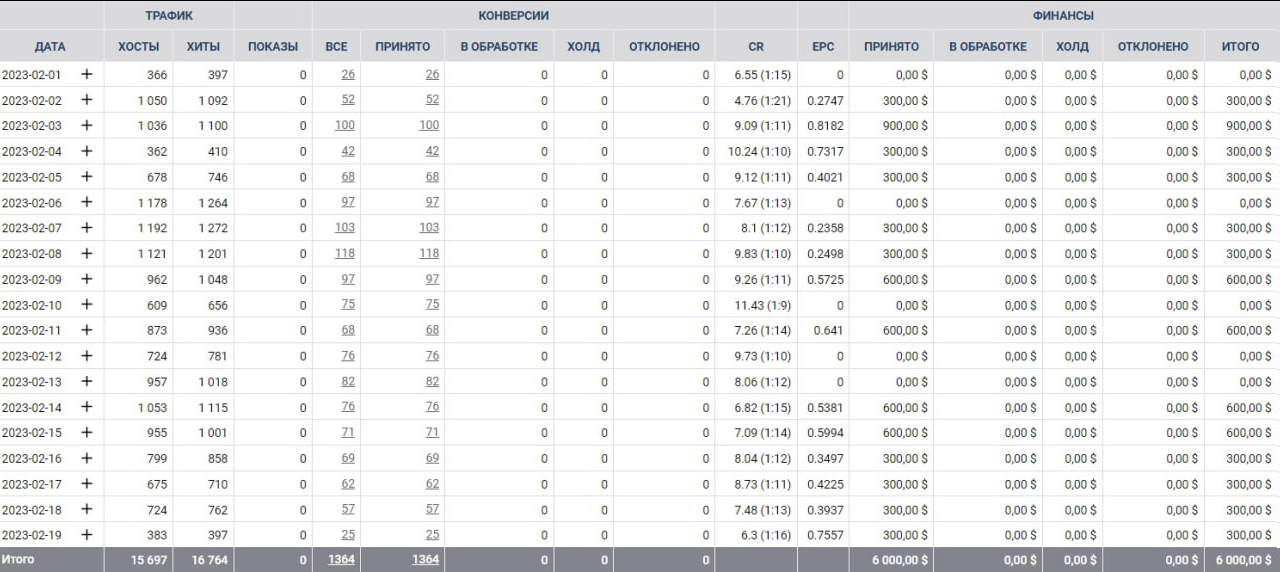Screen dimensions: 1280x572
Task: Click accepted conversions 100 for 2023-02-03
Action: click(x=428, y=125)
